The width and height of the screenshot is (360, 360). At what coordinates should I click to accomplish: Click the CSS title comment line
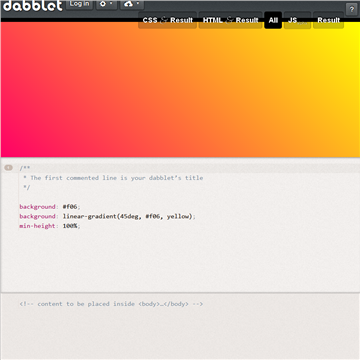tap(113, 178)
